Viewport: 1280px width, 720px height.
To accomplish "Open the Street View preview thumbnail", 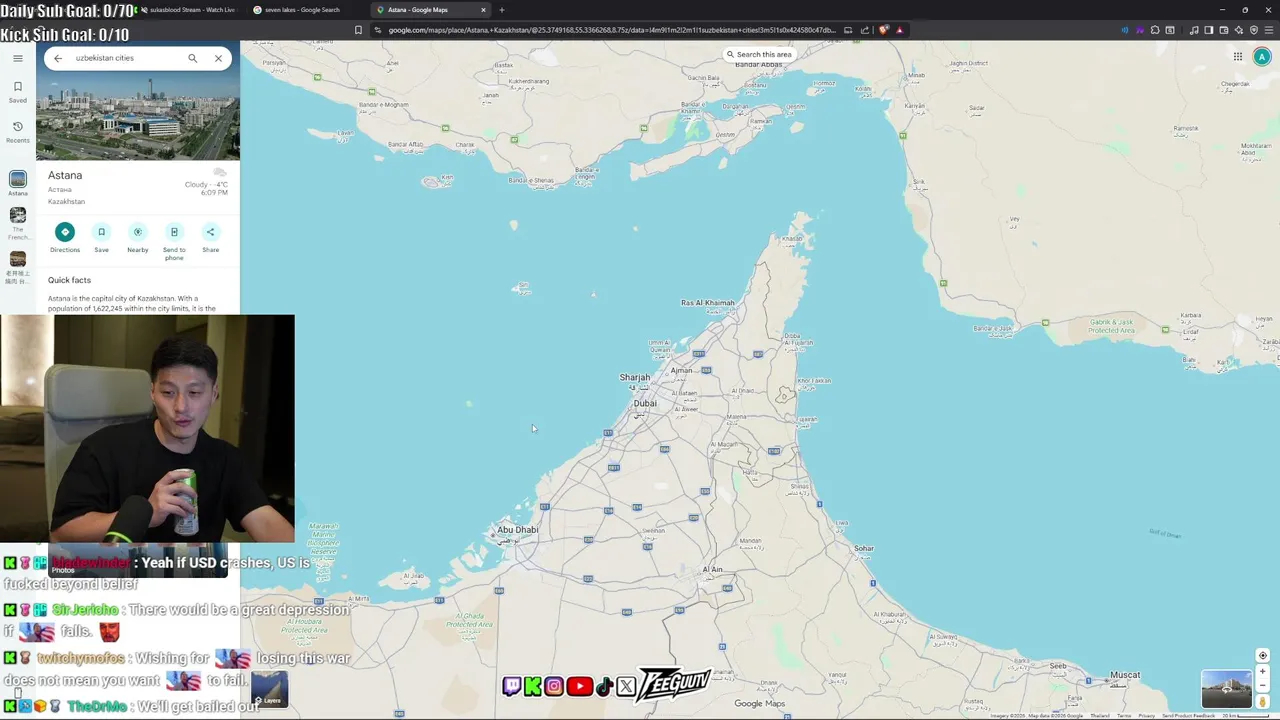I will click(1227, 689).
